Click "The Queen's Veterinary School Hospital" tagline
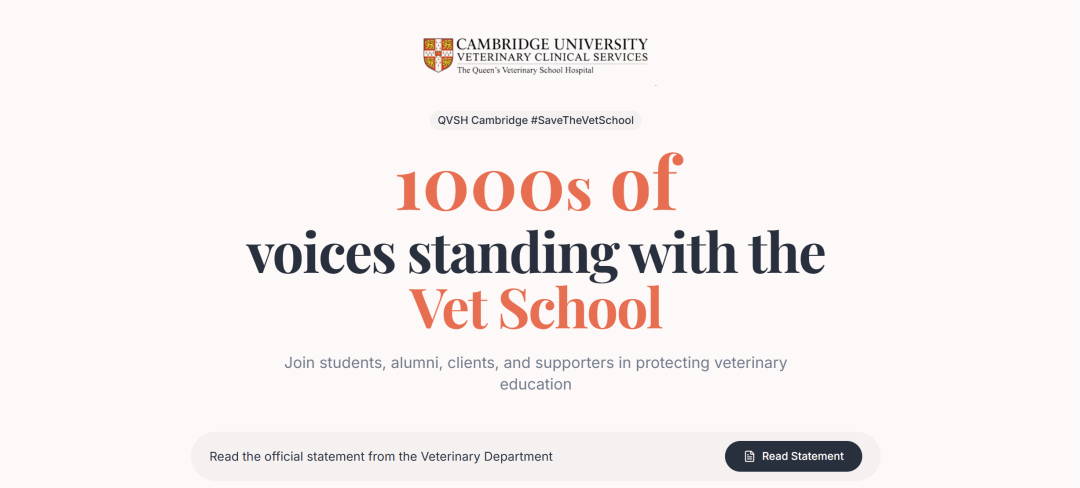This screenshot has height=488, width=1080. click(x=524, y=71)
